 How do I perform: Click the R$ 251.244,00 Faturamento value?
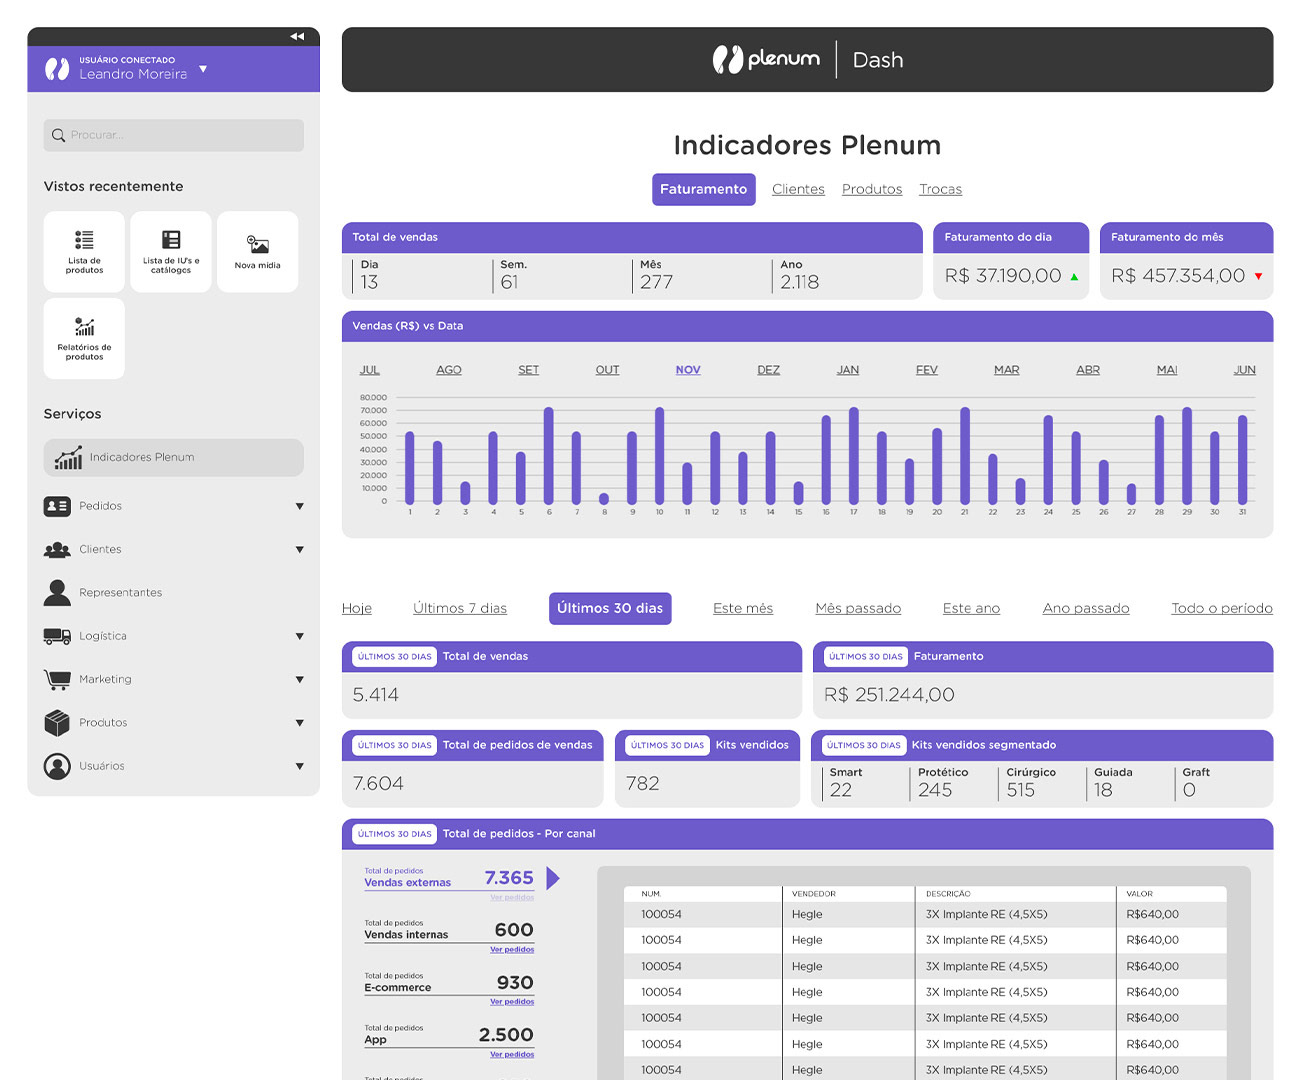tap(889, 695)
